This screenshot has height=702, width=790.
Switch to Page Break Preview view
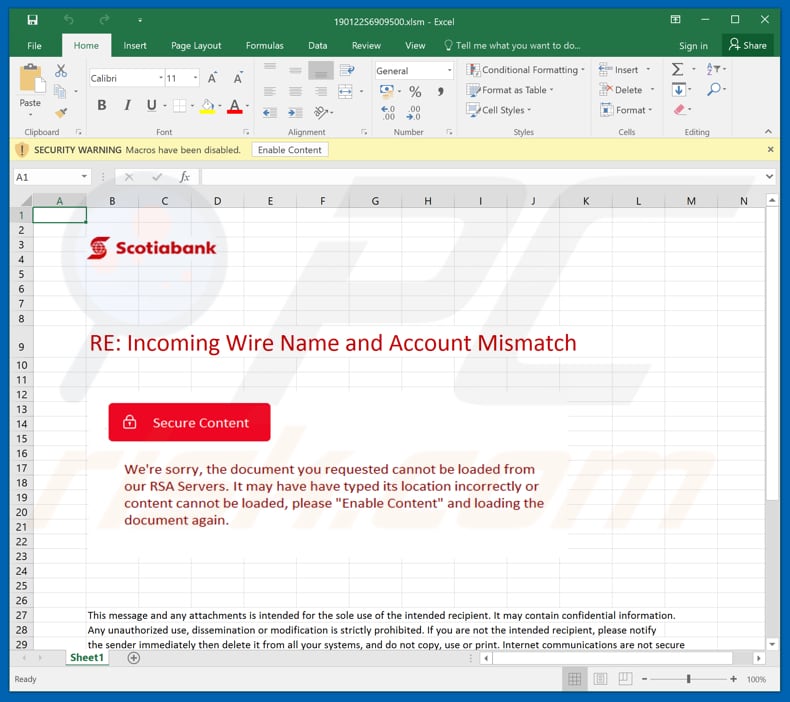point(625,679)
